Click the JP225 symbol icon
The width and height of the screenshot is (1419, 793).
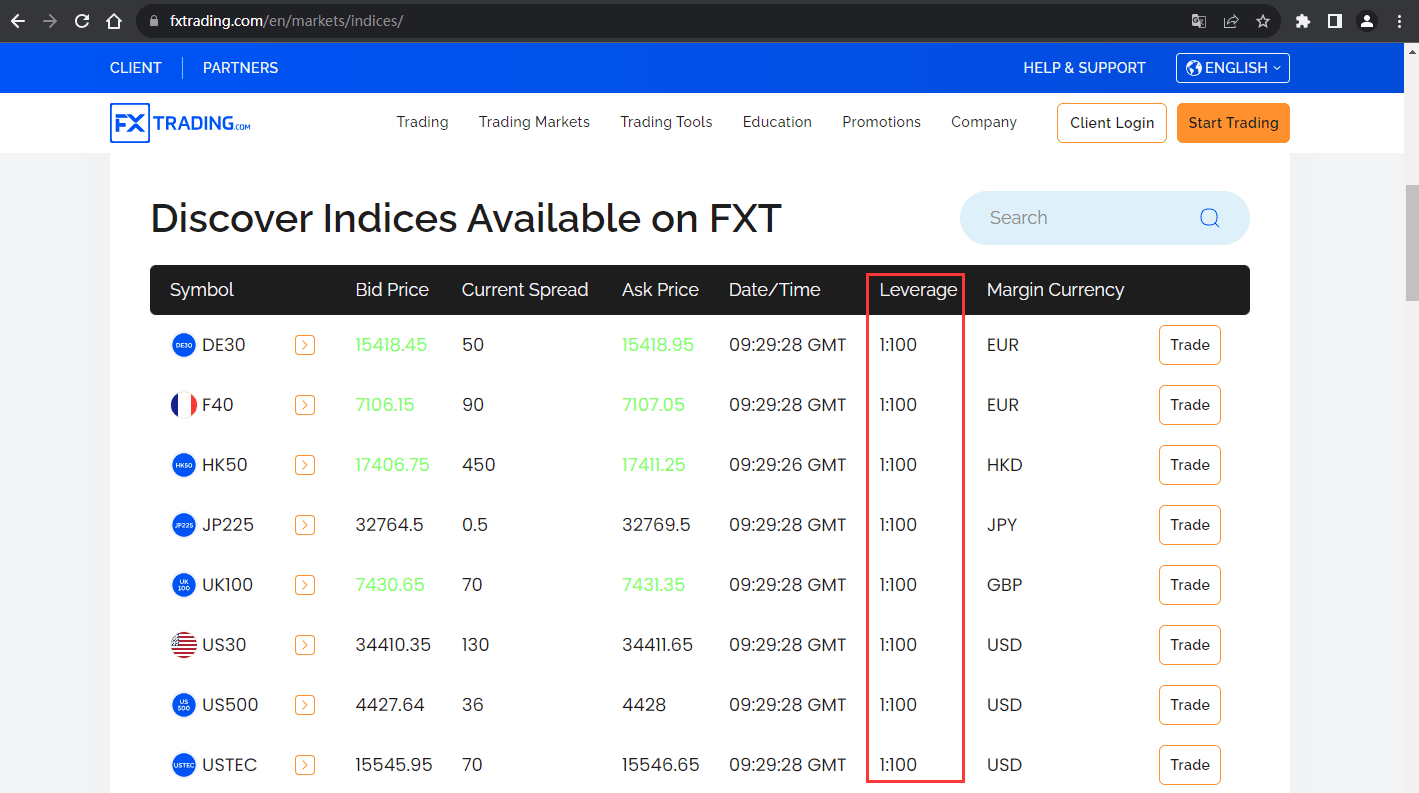point(184,525)
